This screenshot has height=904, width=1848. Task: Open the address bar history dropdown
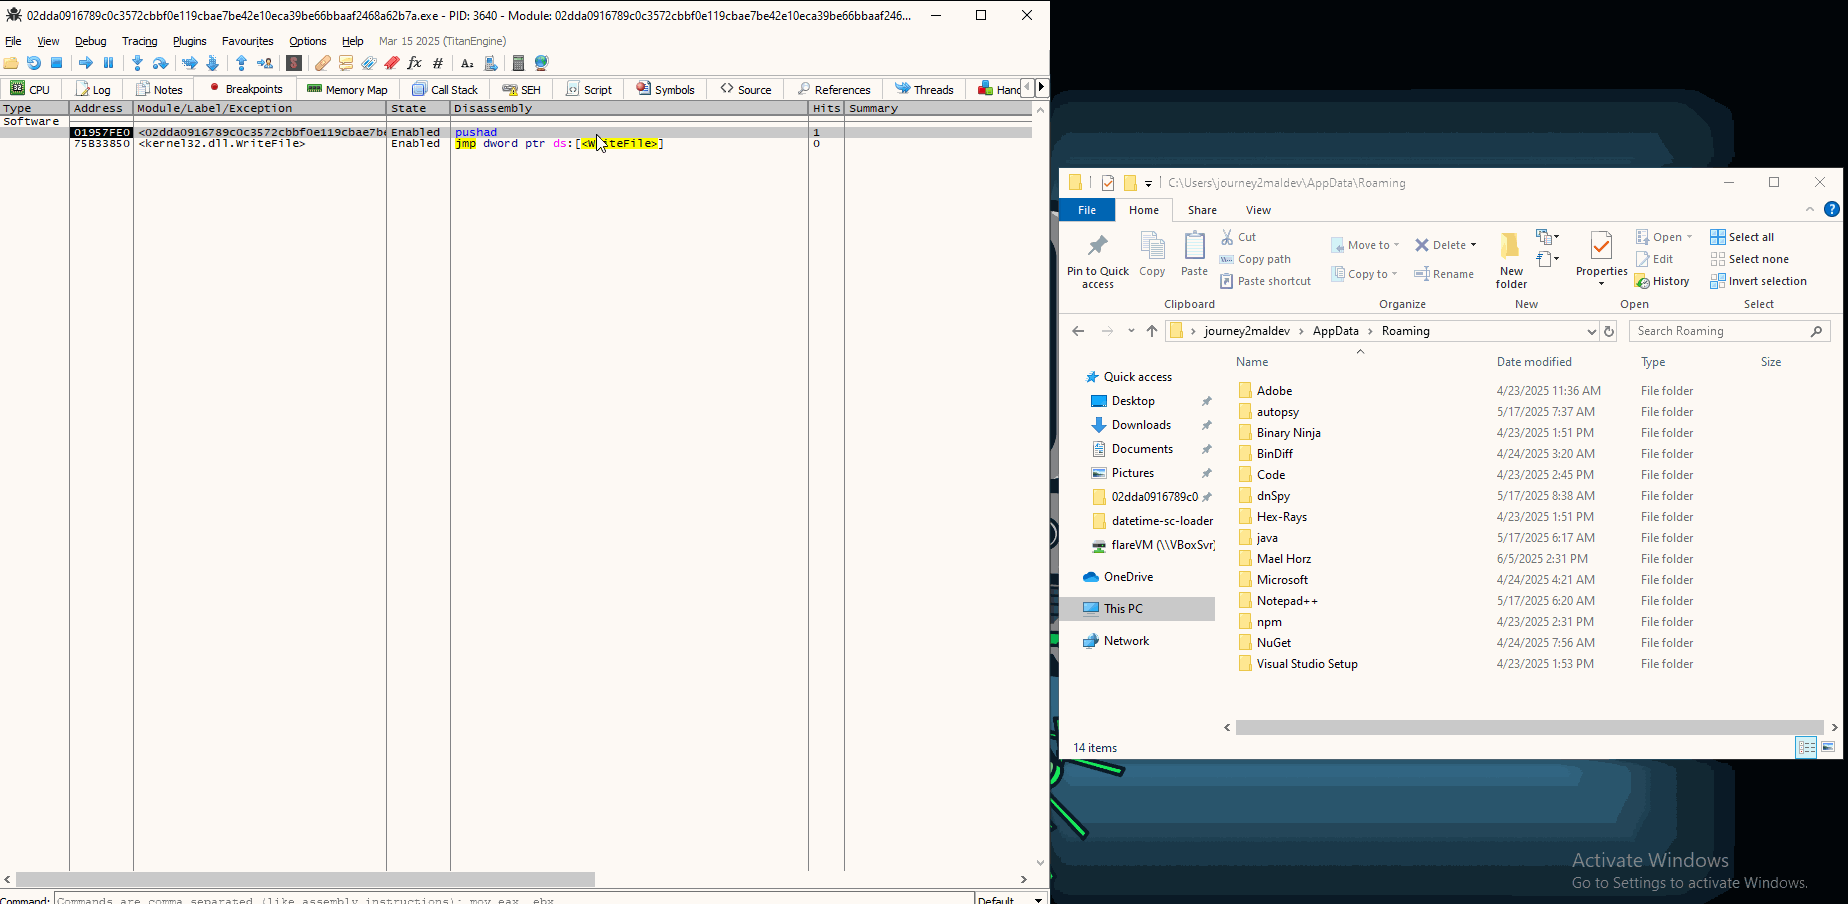1591,331
